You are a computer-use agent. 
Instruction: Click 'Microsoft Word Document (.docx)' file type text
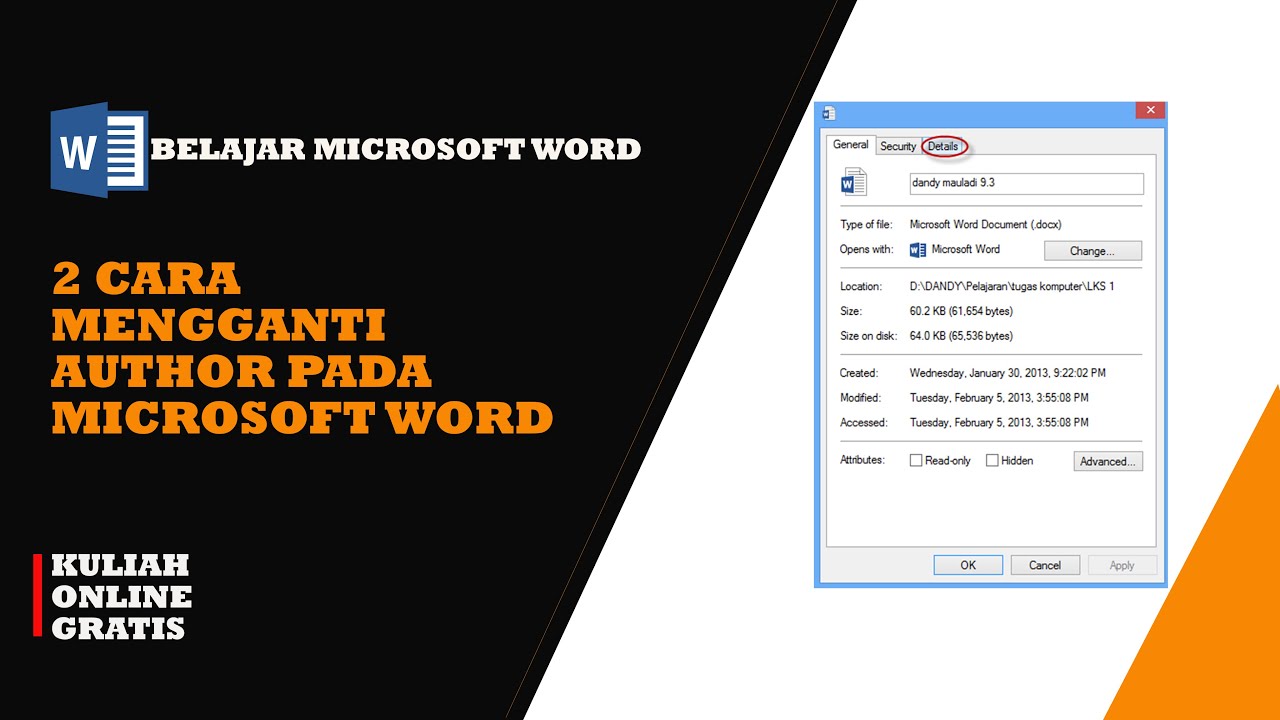(986, 225)
